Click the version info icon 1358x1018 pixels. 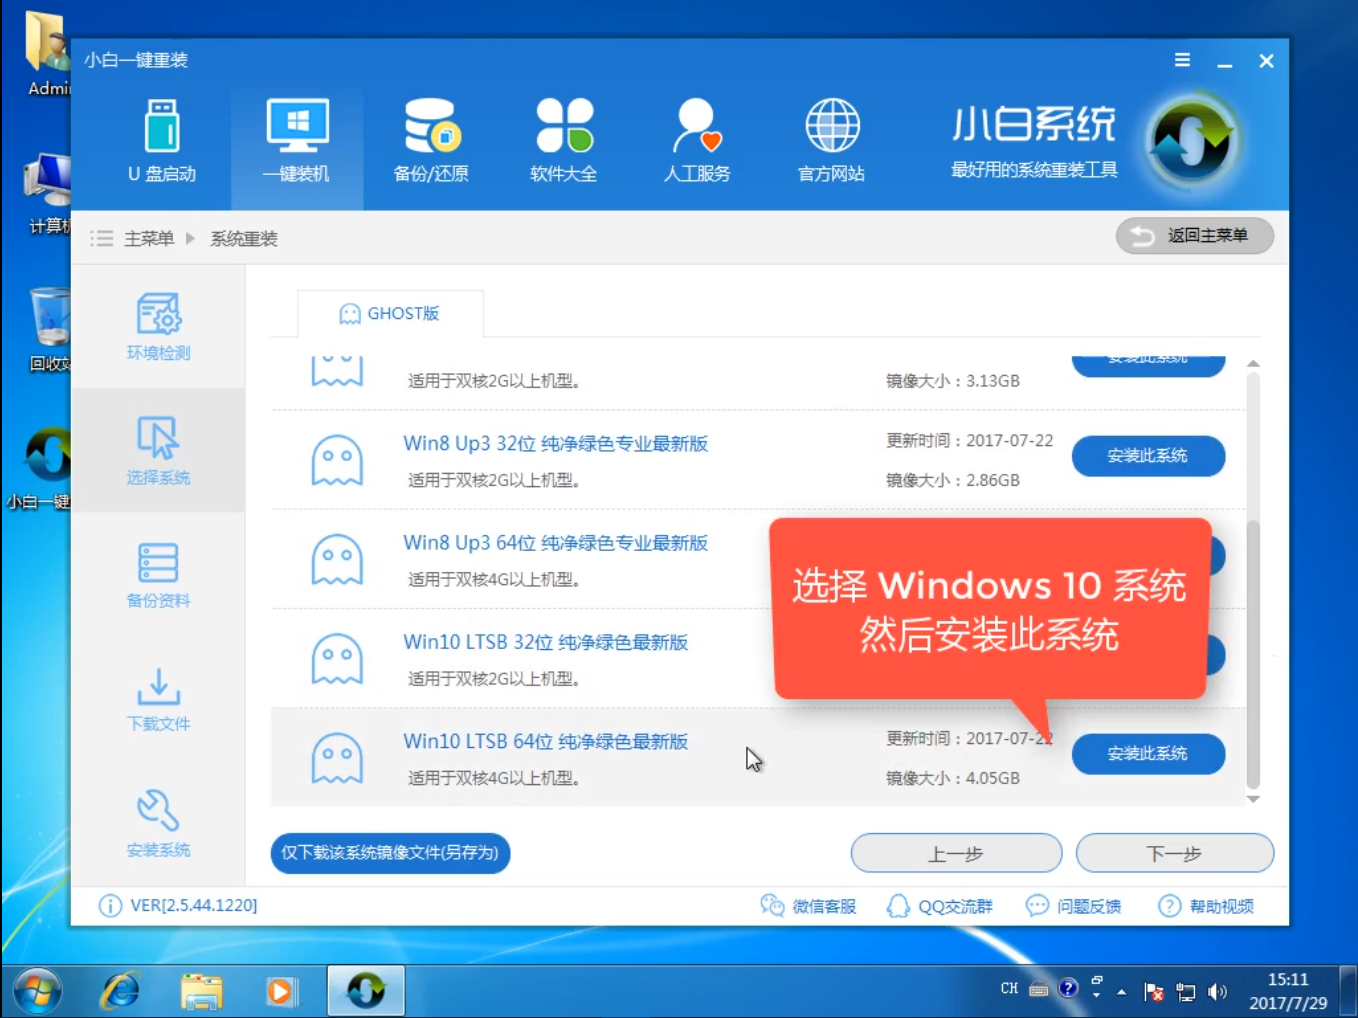[x=110, y=906]
